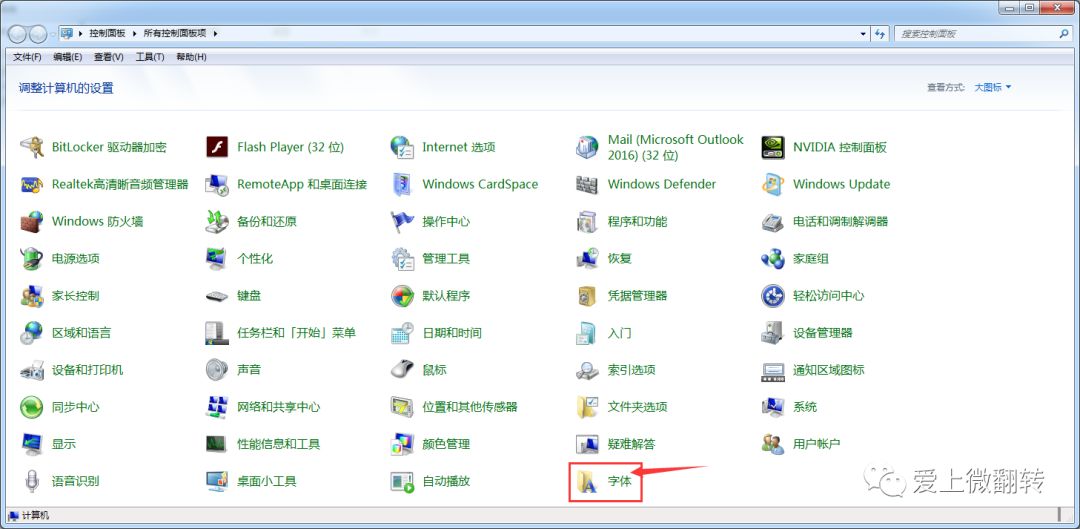Open the 工具(T) menu
The width and height of the screenshot is (1080, 529).
[x=149, y=57]
